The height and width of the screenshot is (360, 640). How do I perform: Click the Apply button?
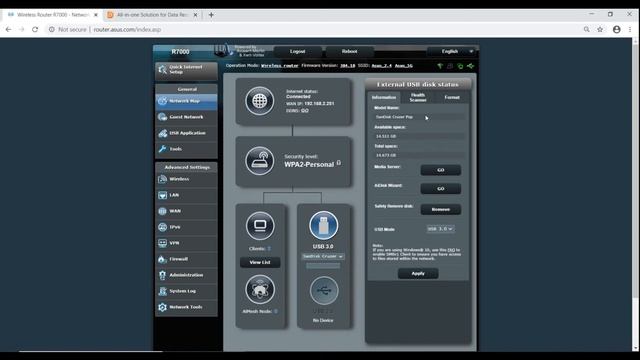coord(418,273)
